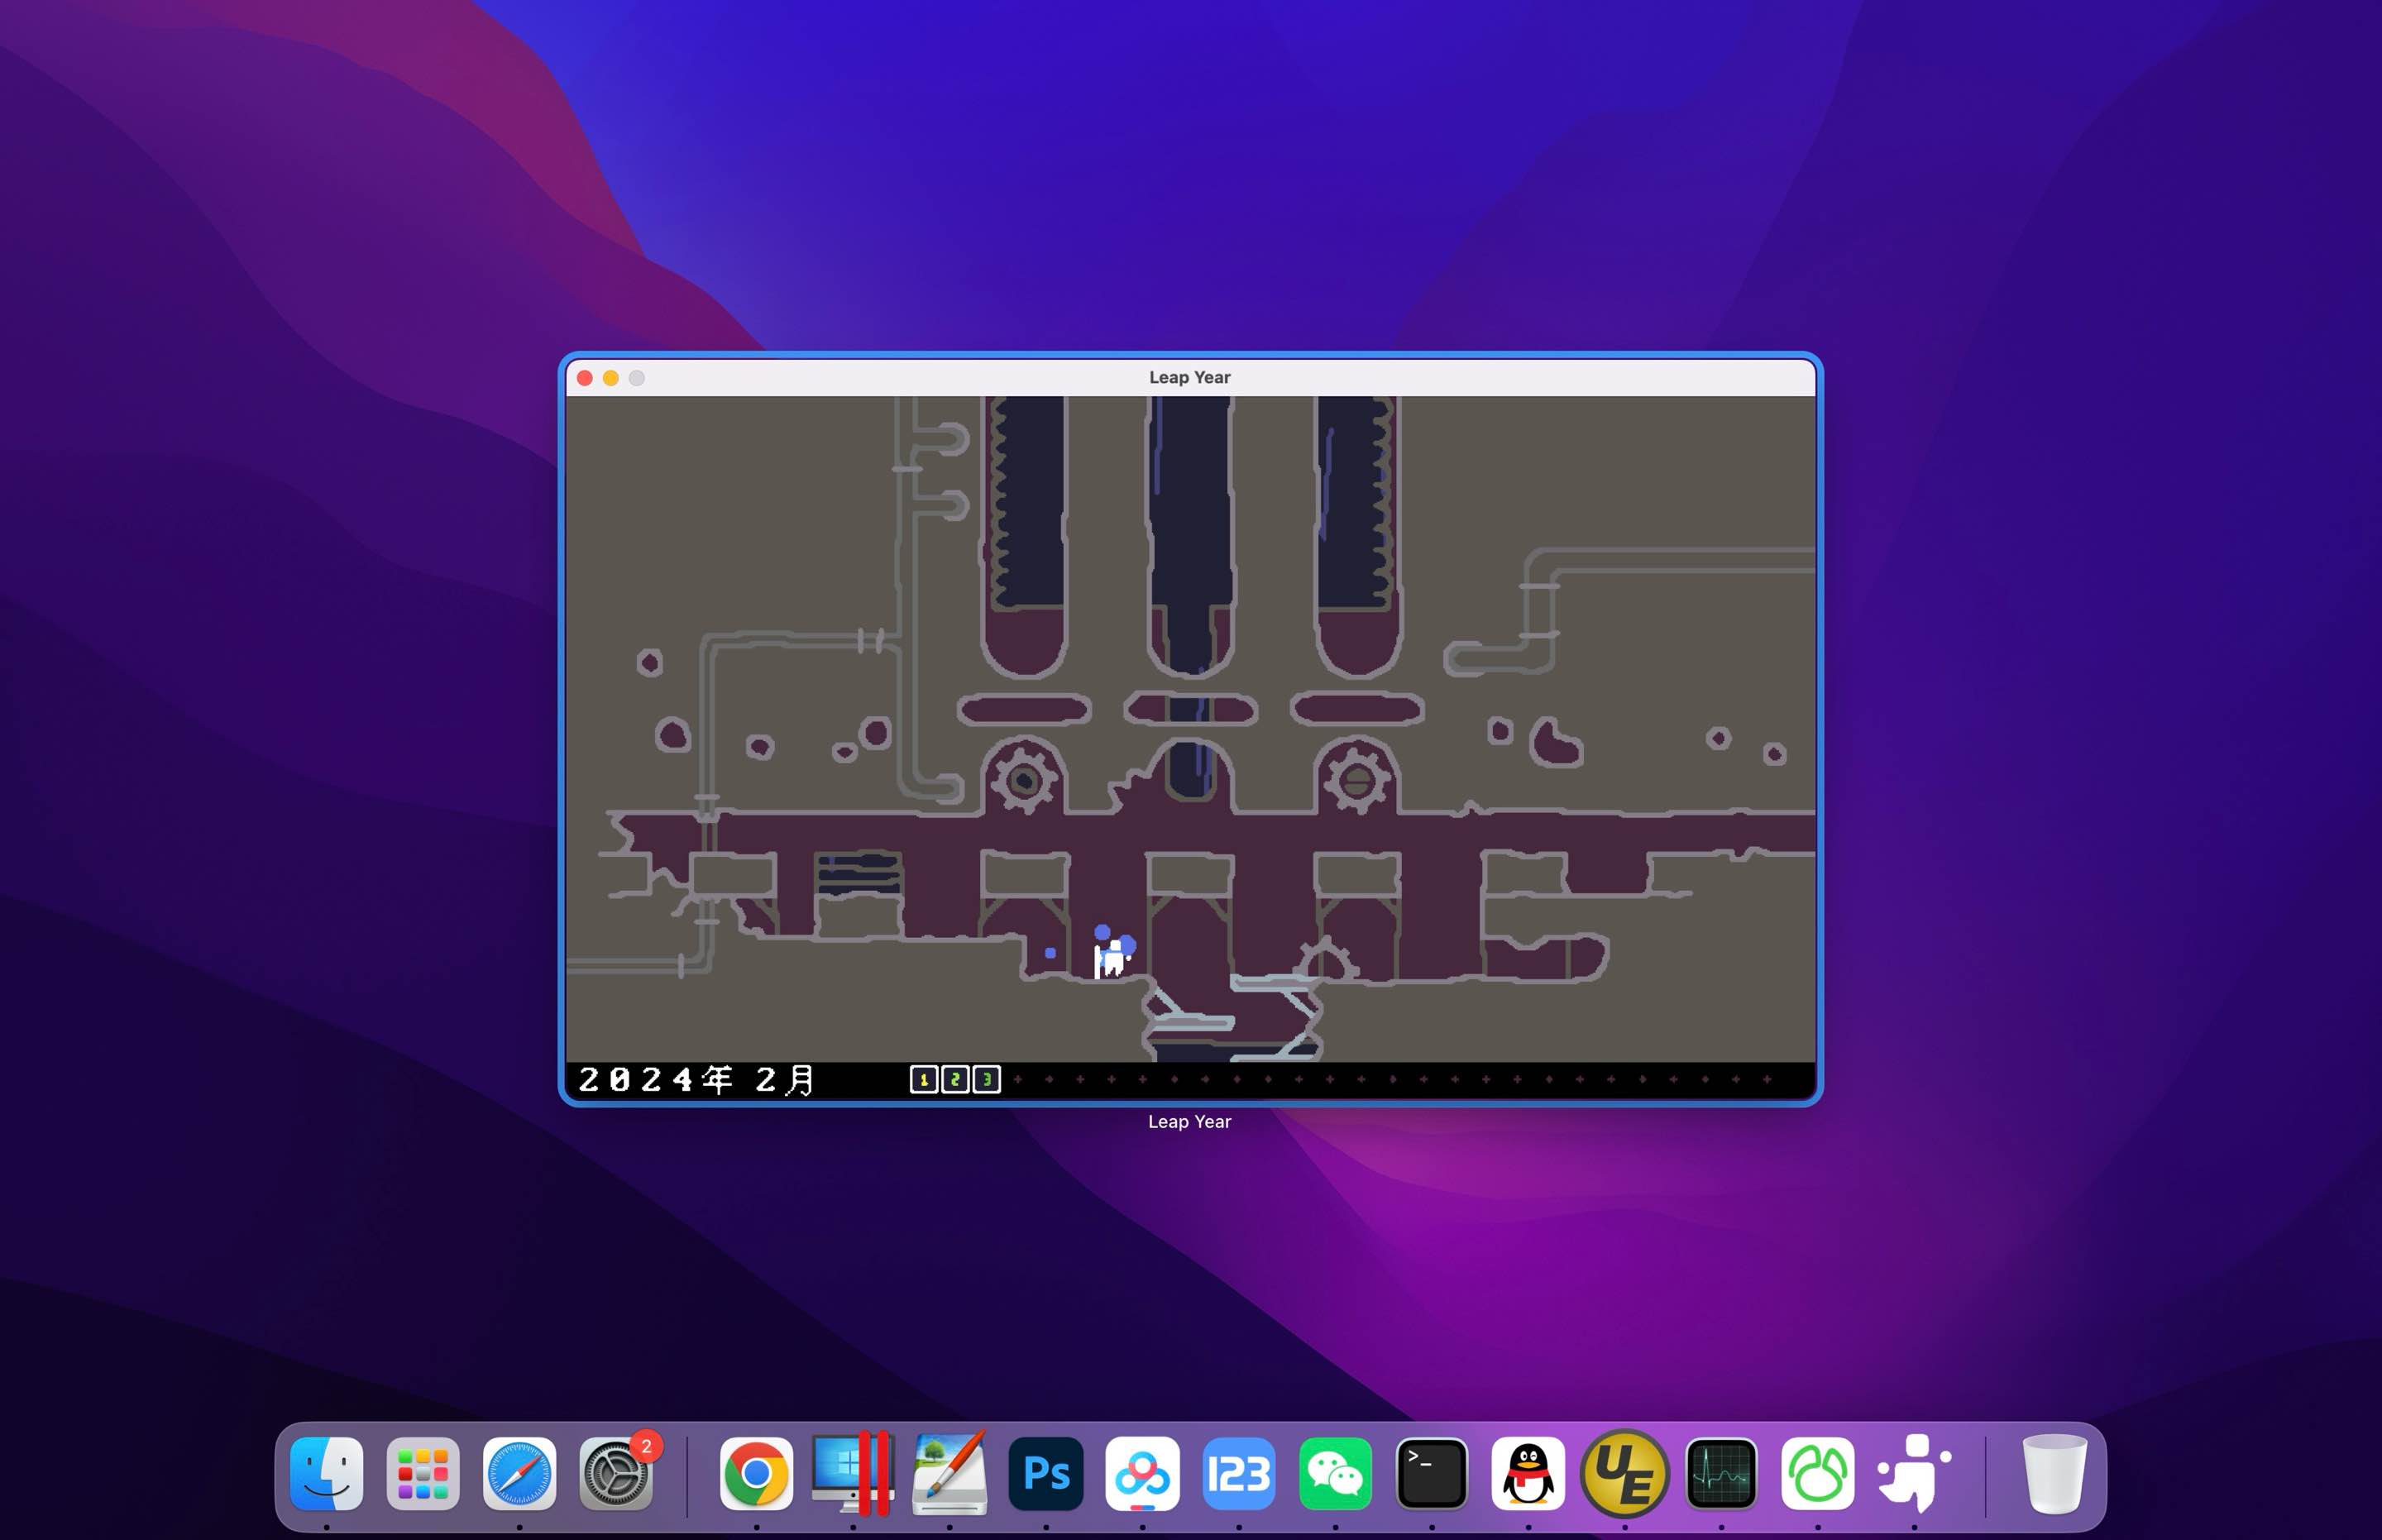Image resolution: width=2382 pixels, height=1540 pixels.
Task: Open WeChat from the Dock
Action: point(1335,1473)
